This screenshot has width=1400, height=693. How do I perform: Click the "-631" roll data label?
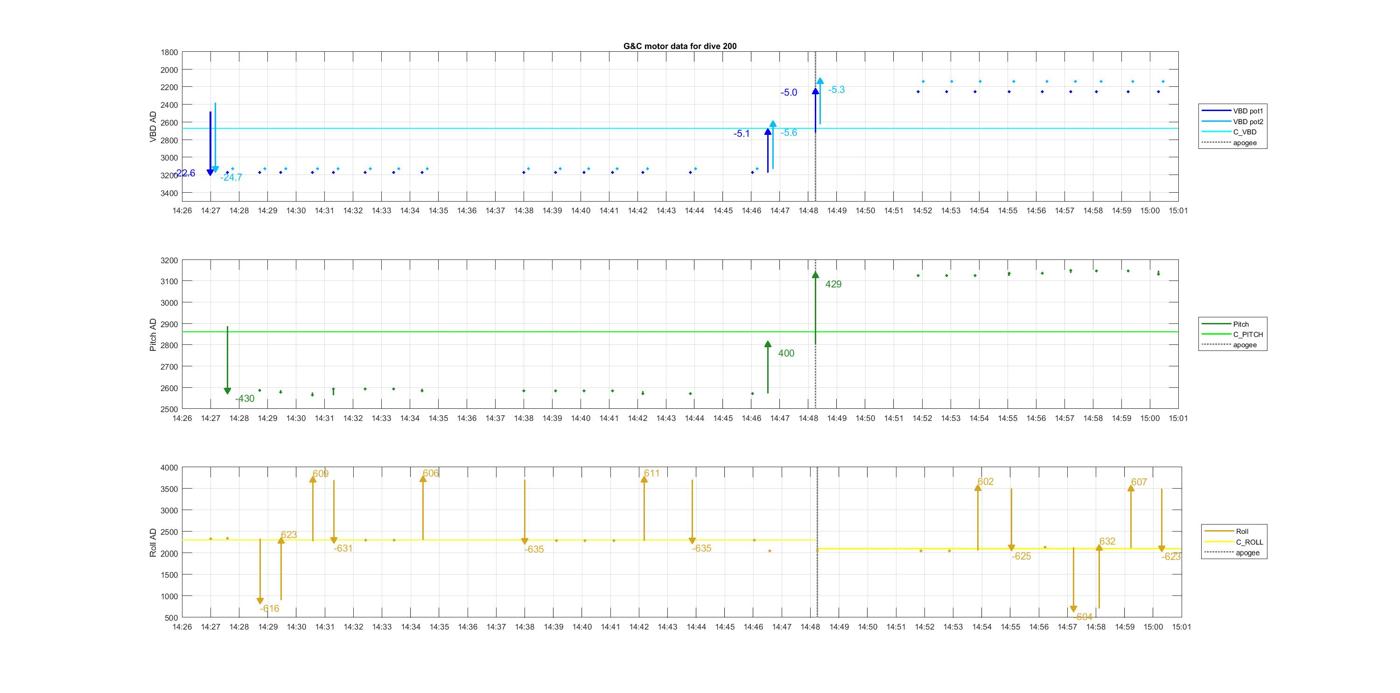click(343, 548)
